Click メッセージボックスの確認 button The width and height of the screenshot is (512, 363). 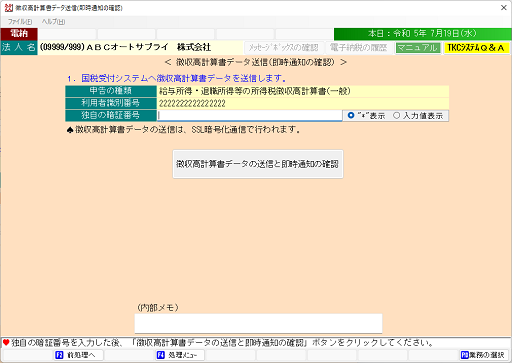(283, 48)
